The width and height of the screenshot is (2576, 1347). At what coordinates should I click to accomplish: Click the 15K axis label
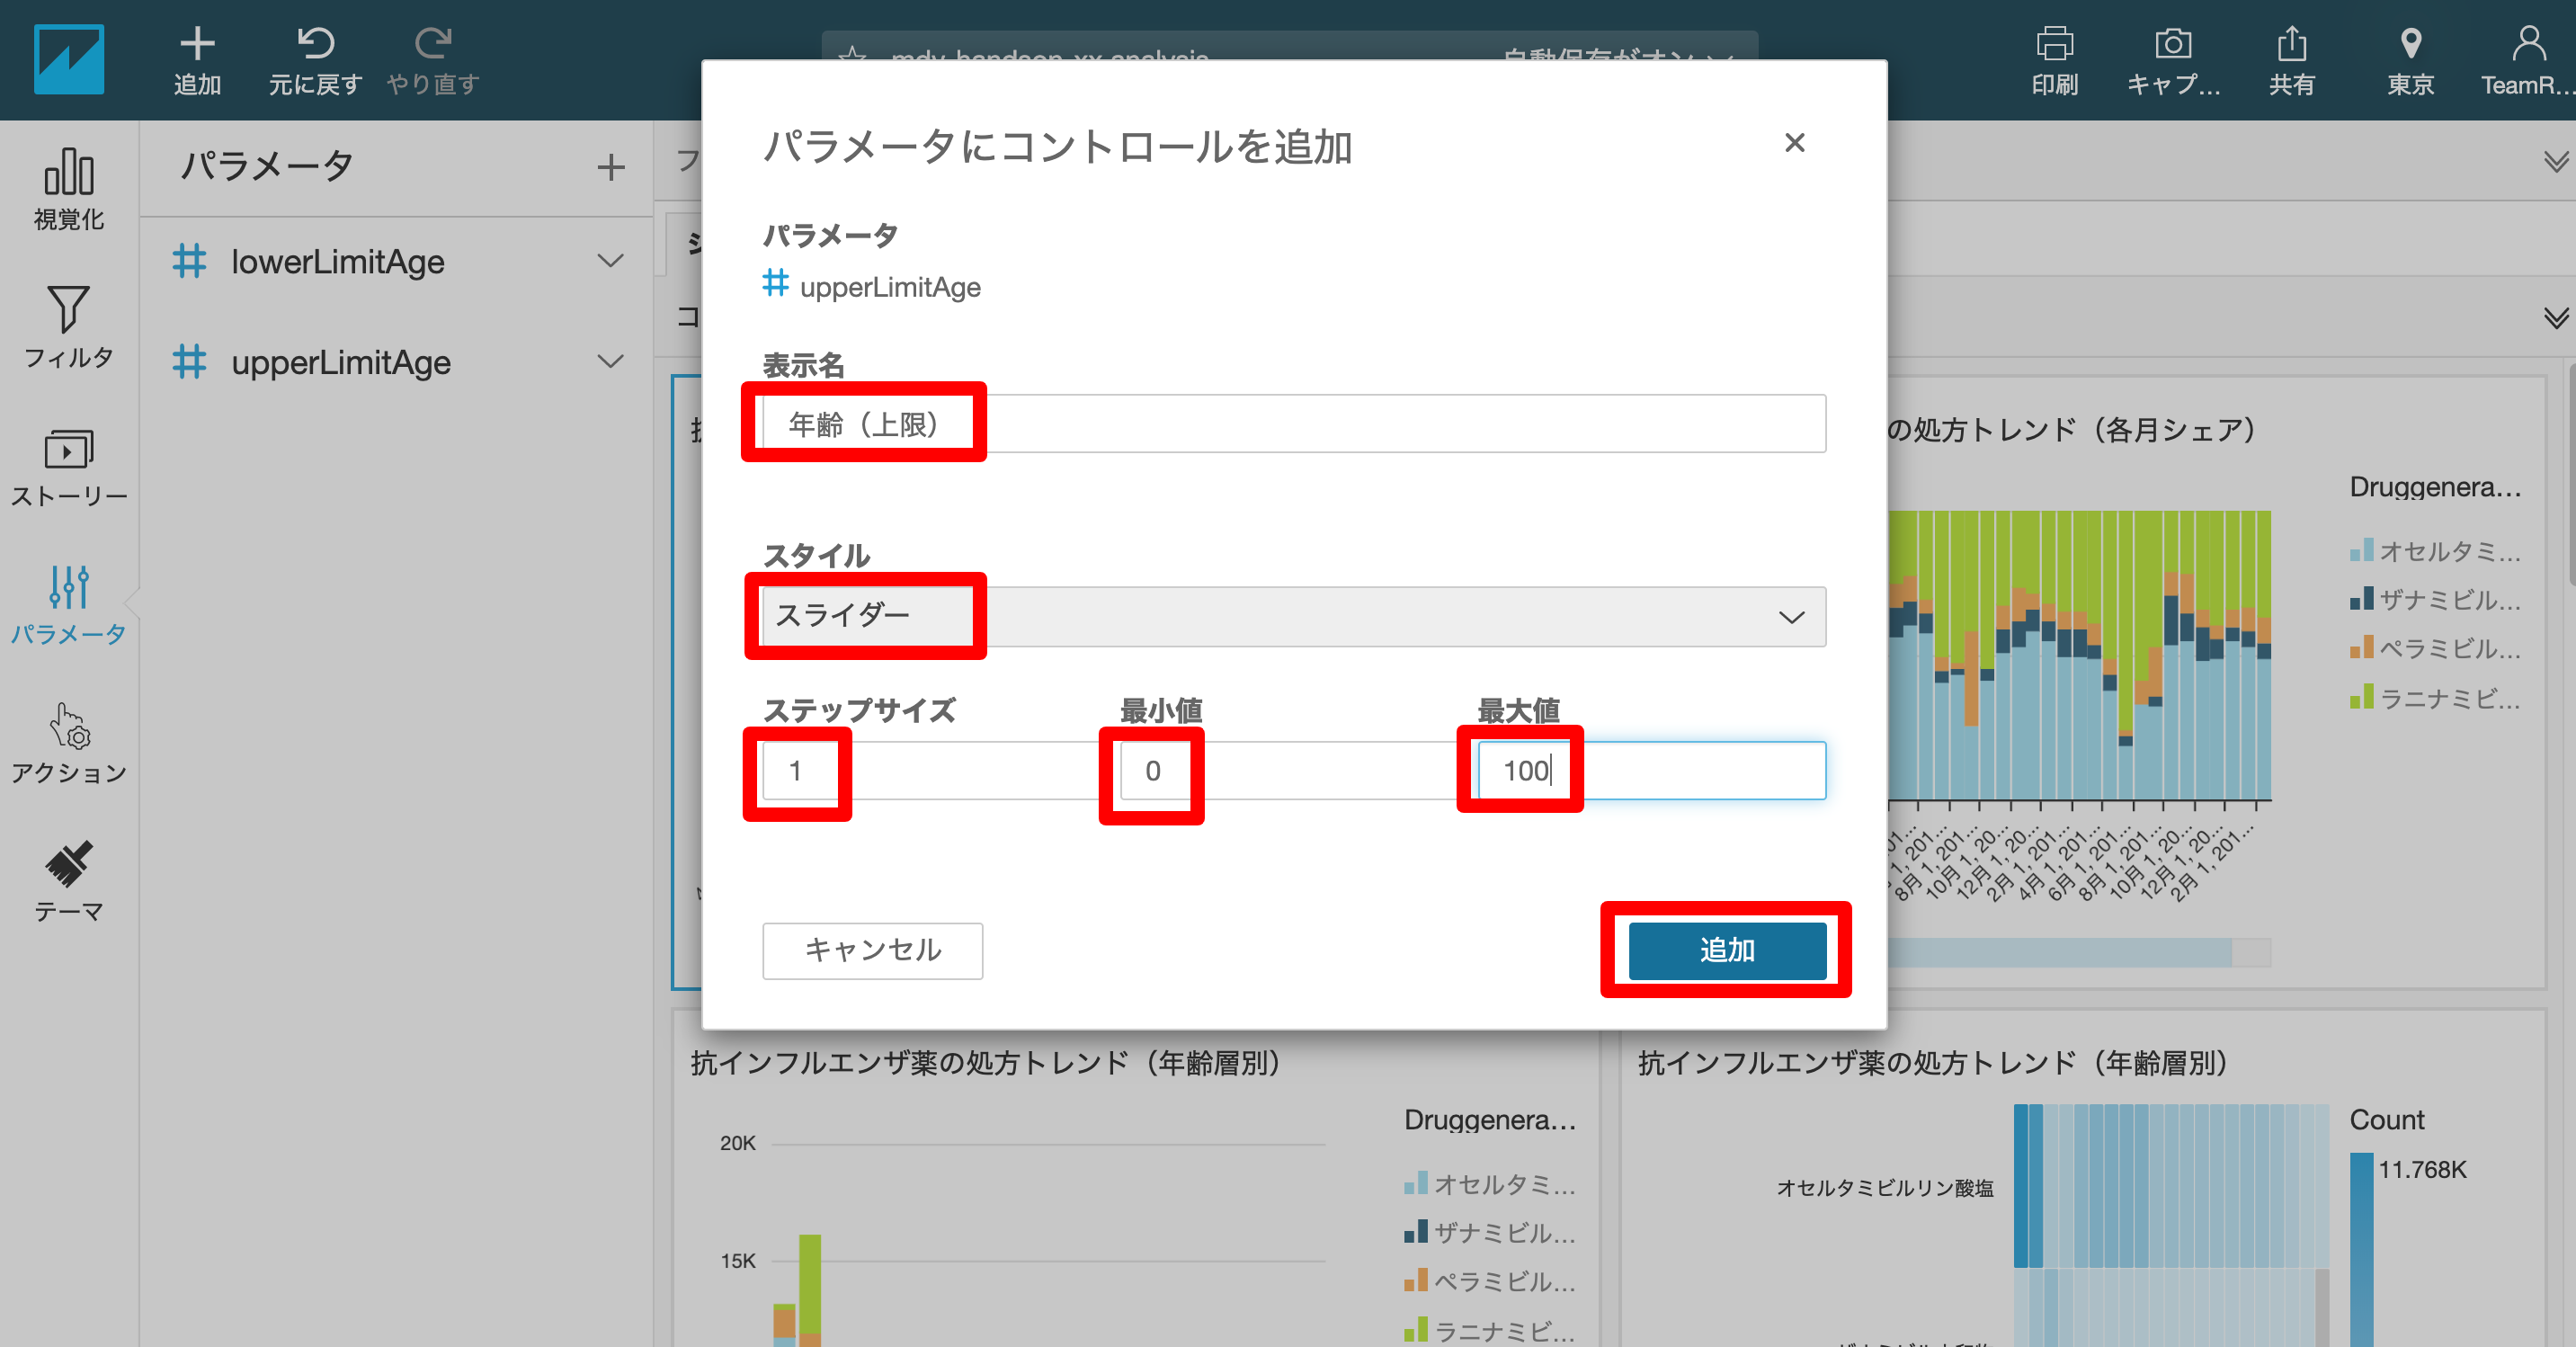737,1261
